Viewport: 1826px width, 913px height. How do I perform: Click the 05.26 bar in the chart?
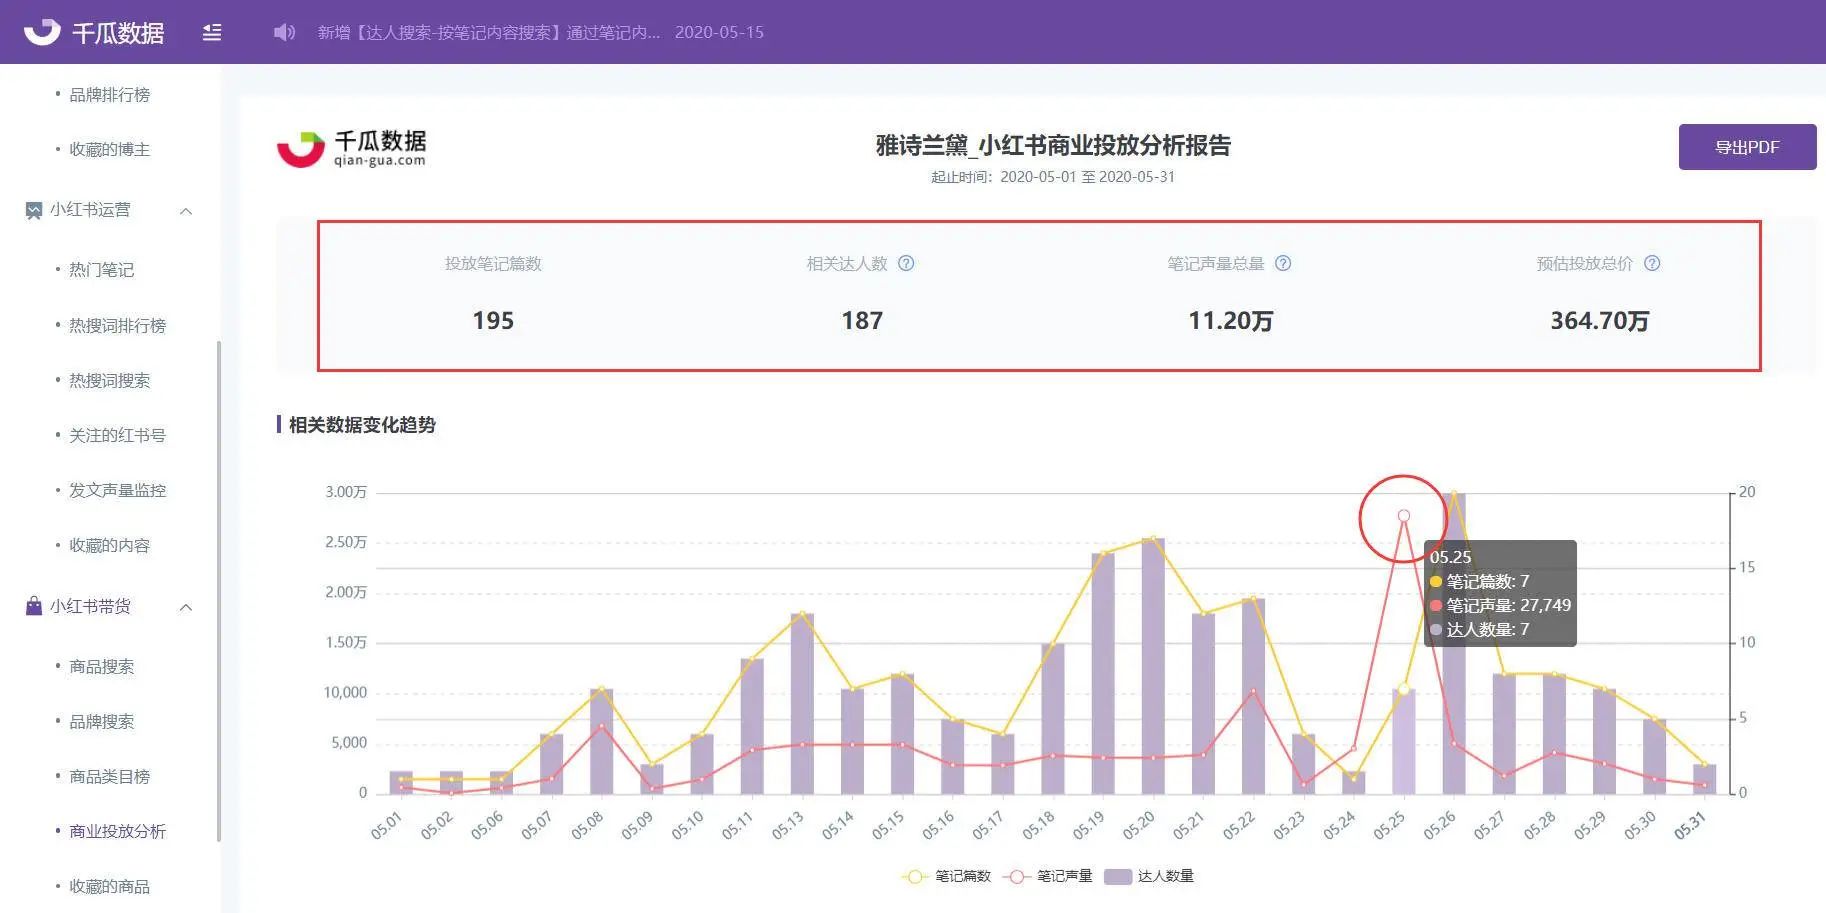coord(1453,643)
